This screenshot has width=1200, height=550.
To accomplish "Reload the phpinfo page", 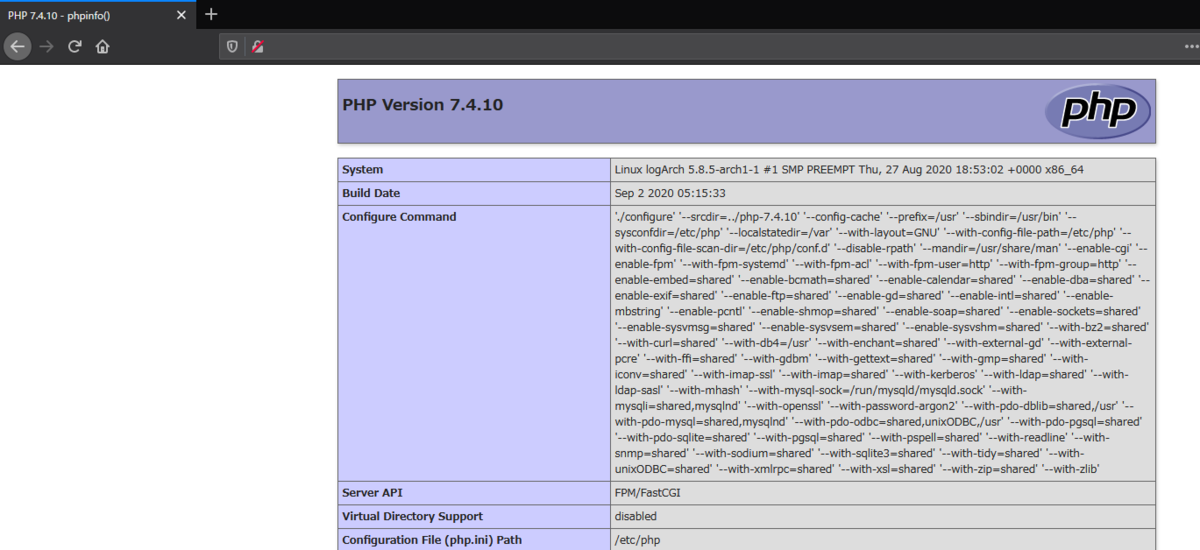I will (x=74, y=46).
